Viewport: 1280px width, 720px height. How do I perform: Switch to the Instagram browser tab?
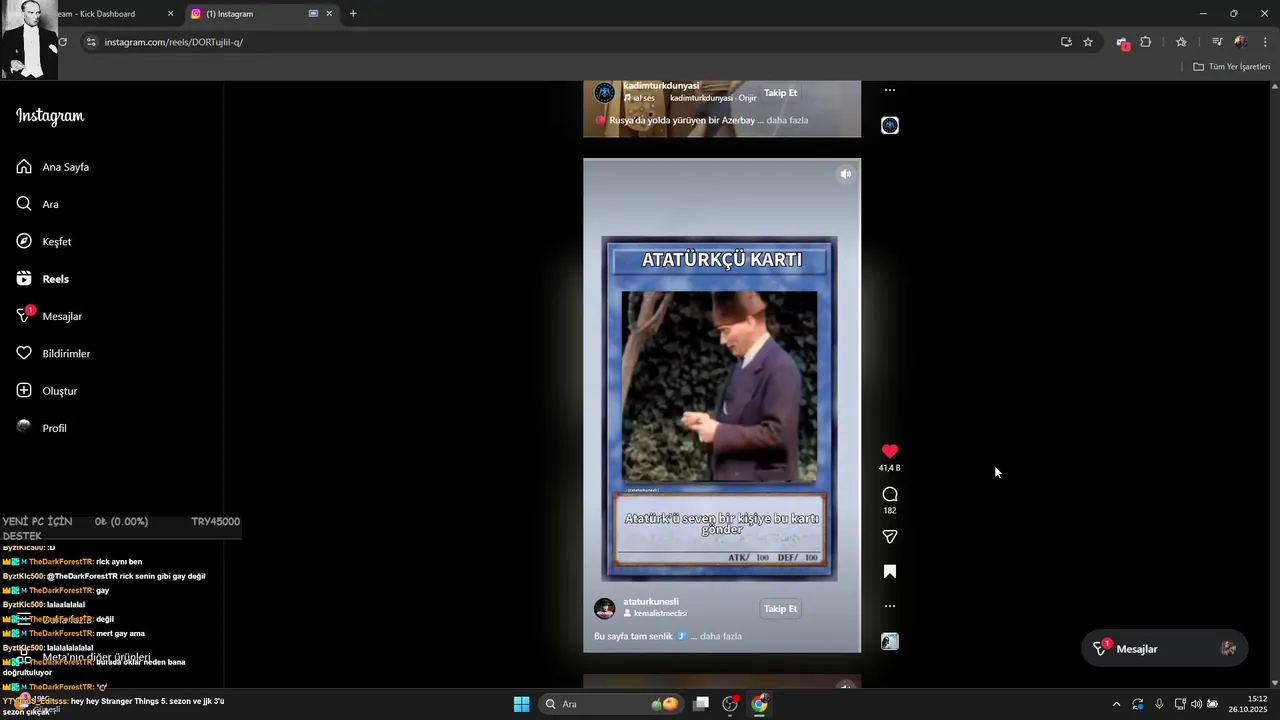click(250, 14)
